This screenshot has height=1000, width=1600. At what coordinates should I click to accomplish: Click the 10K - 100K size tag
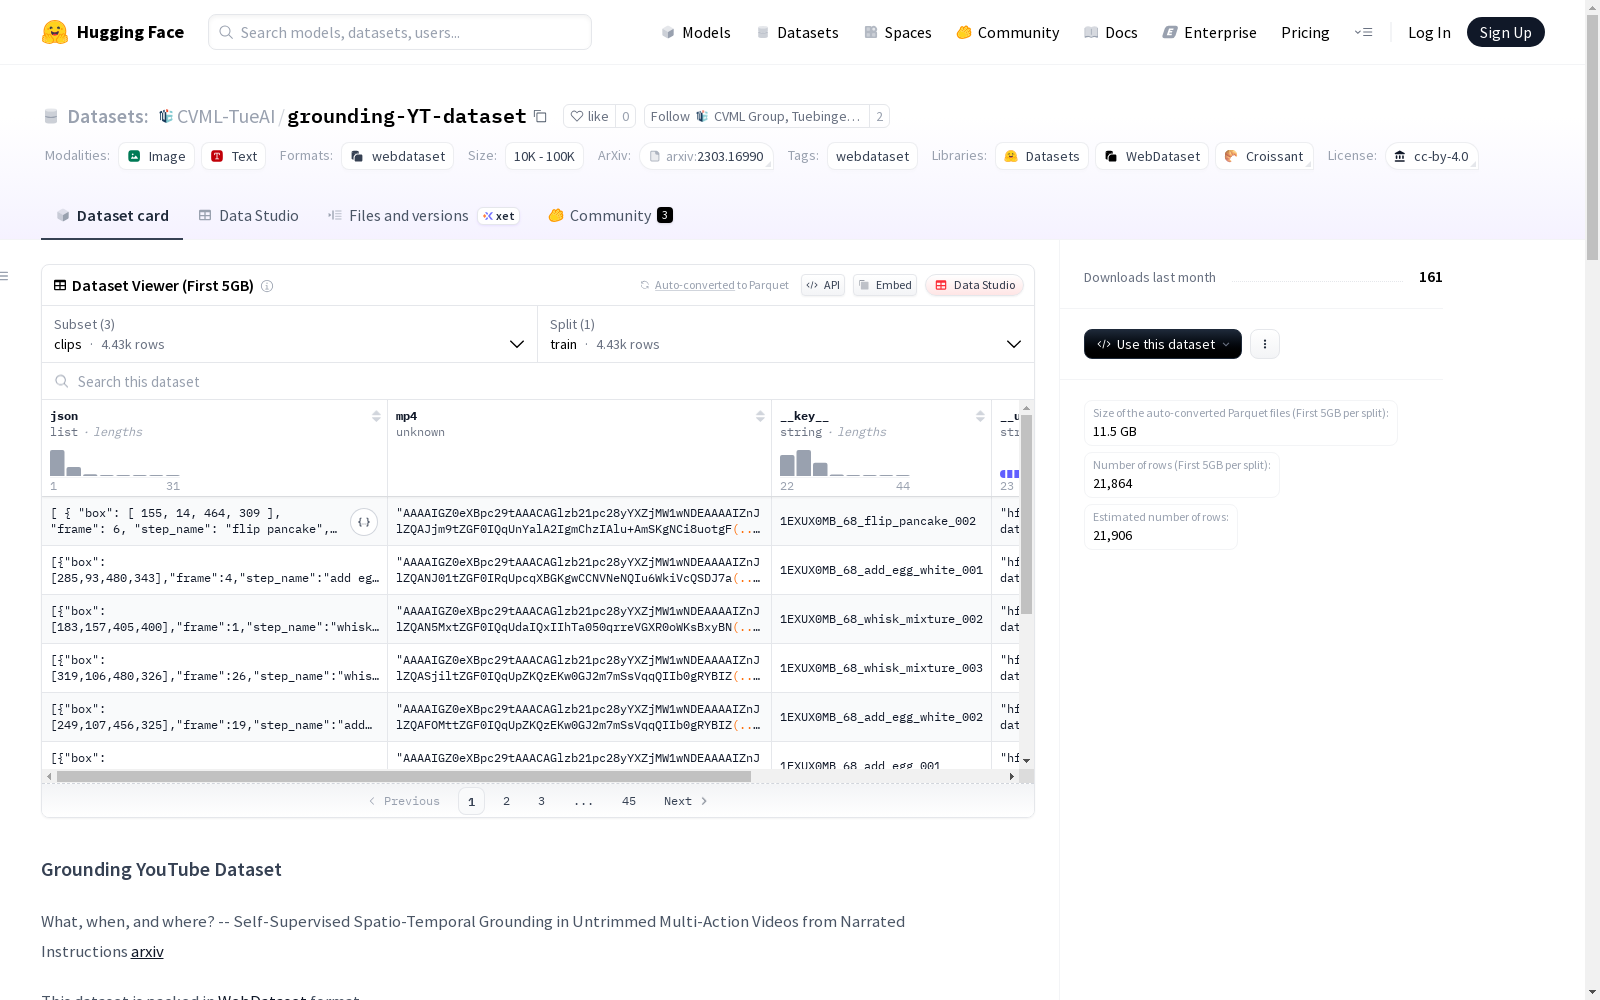tap(544, 156)
